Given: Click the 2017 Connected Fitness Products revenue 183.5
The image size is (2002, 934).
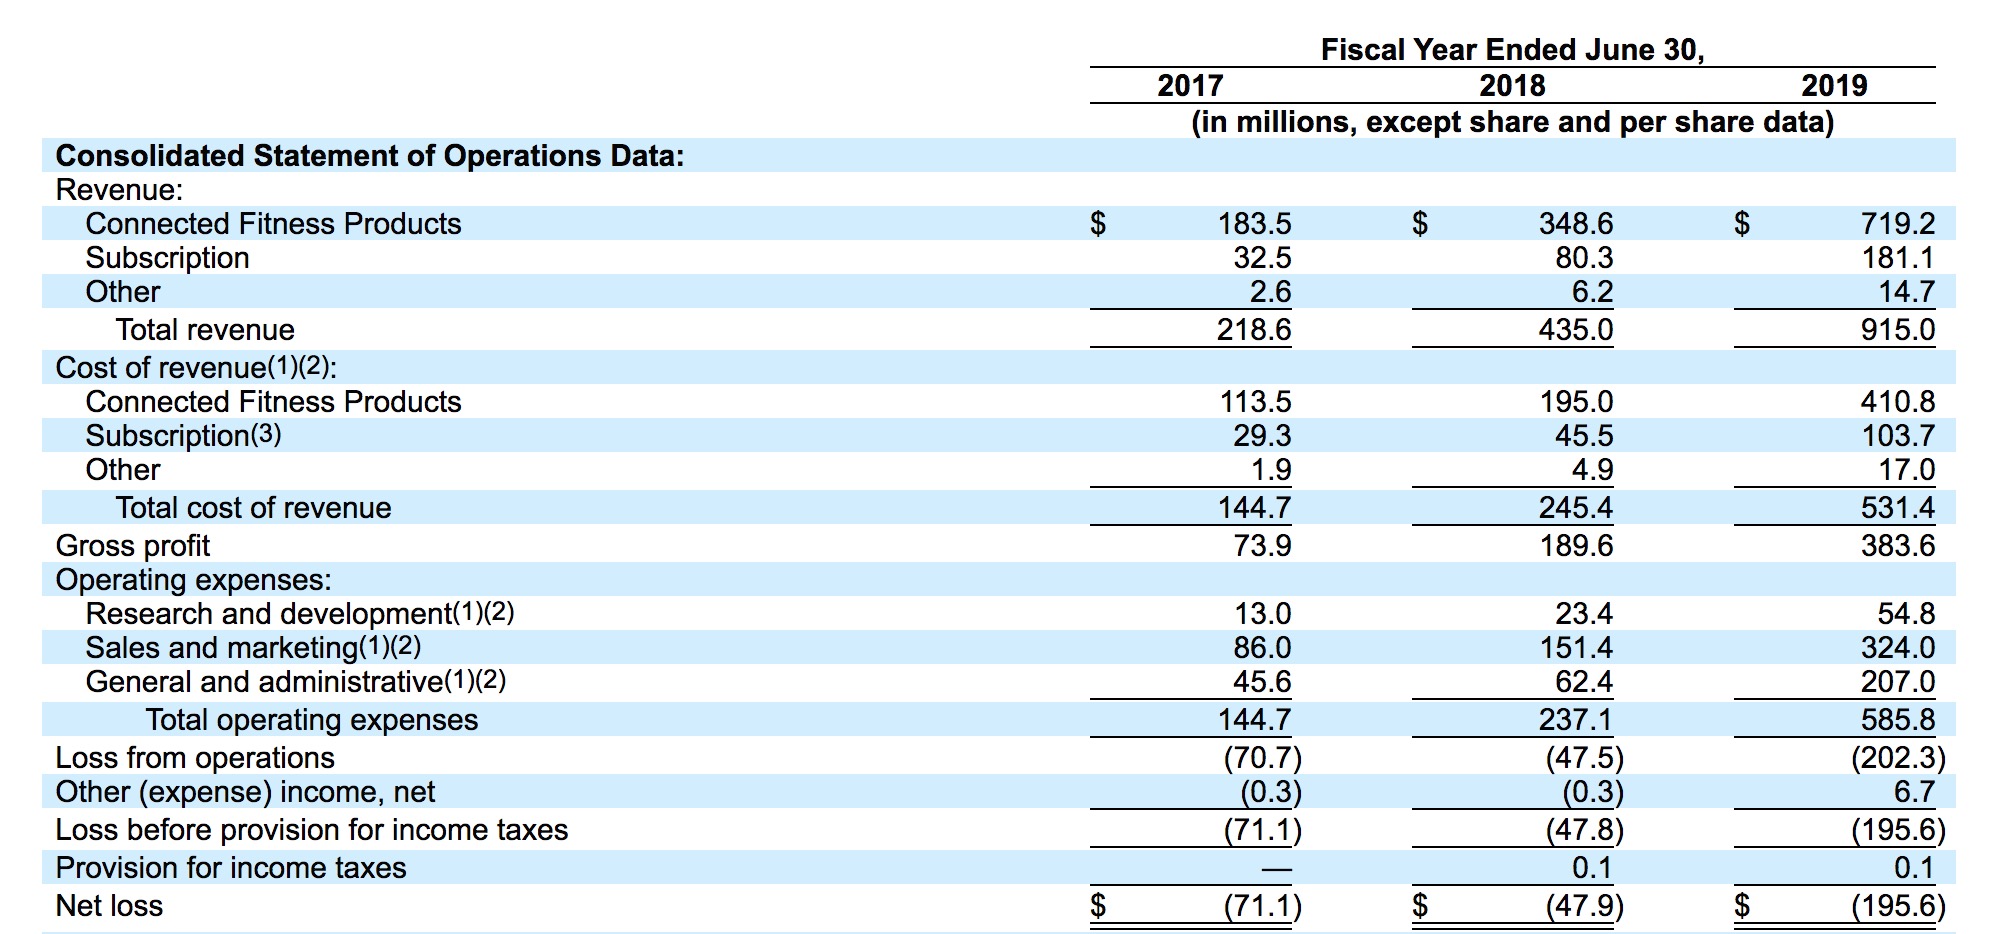Looking at the screenshot, I should (1254, 224).
